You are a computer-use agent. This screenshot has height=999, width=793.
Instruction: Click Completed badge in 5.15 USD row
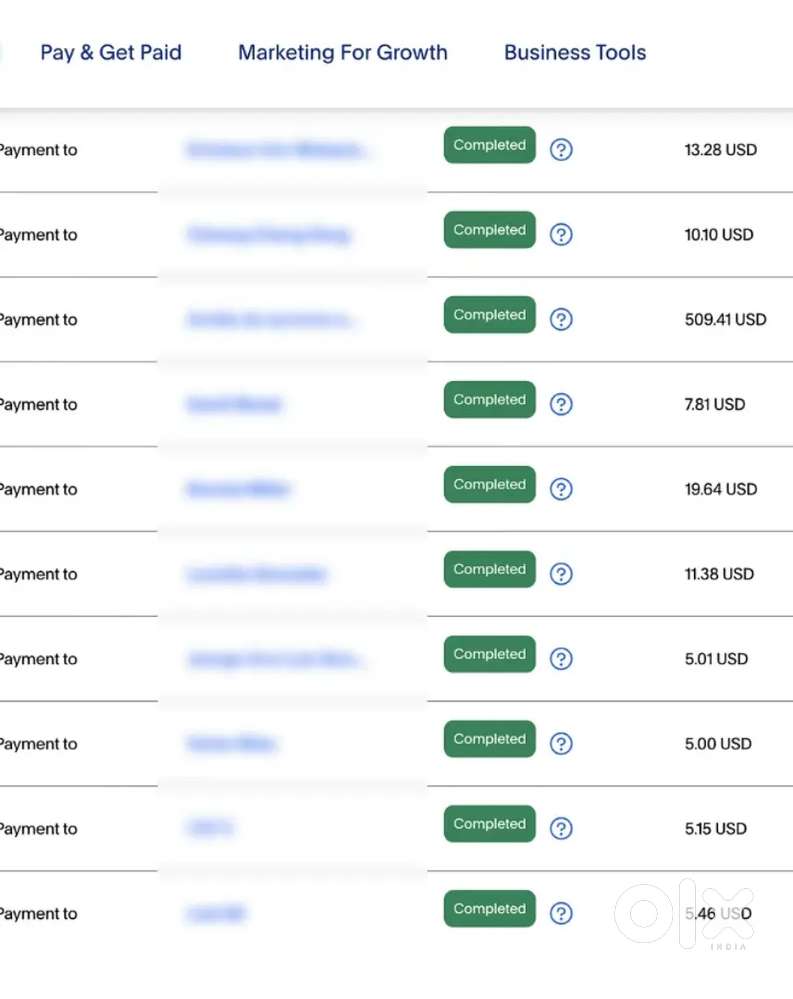[x=490, y=824]
